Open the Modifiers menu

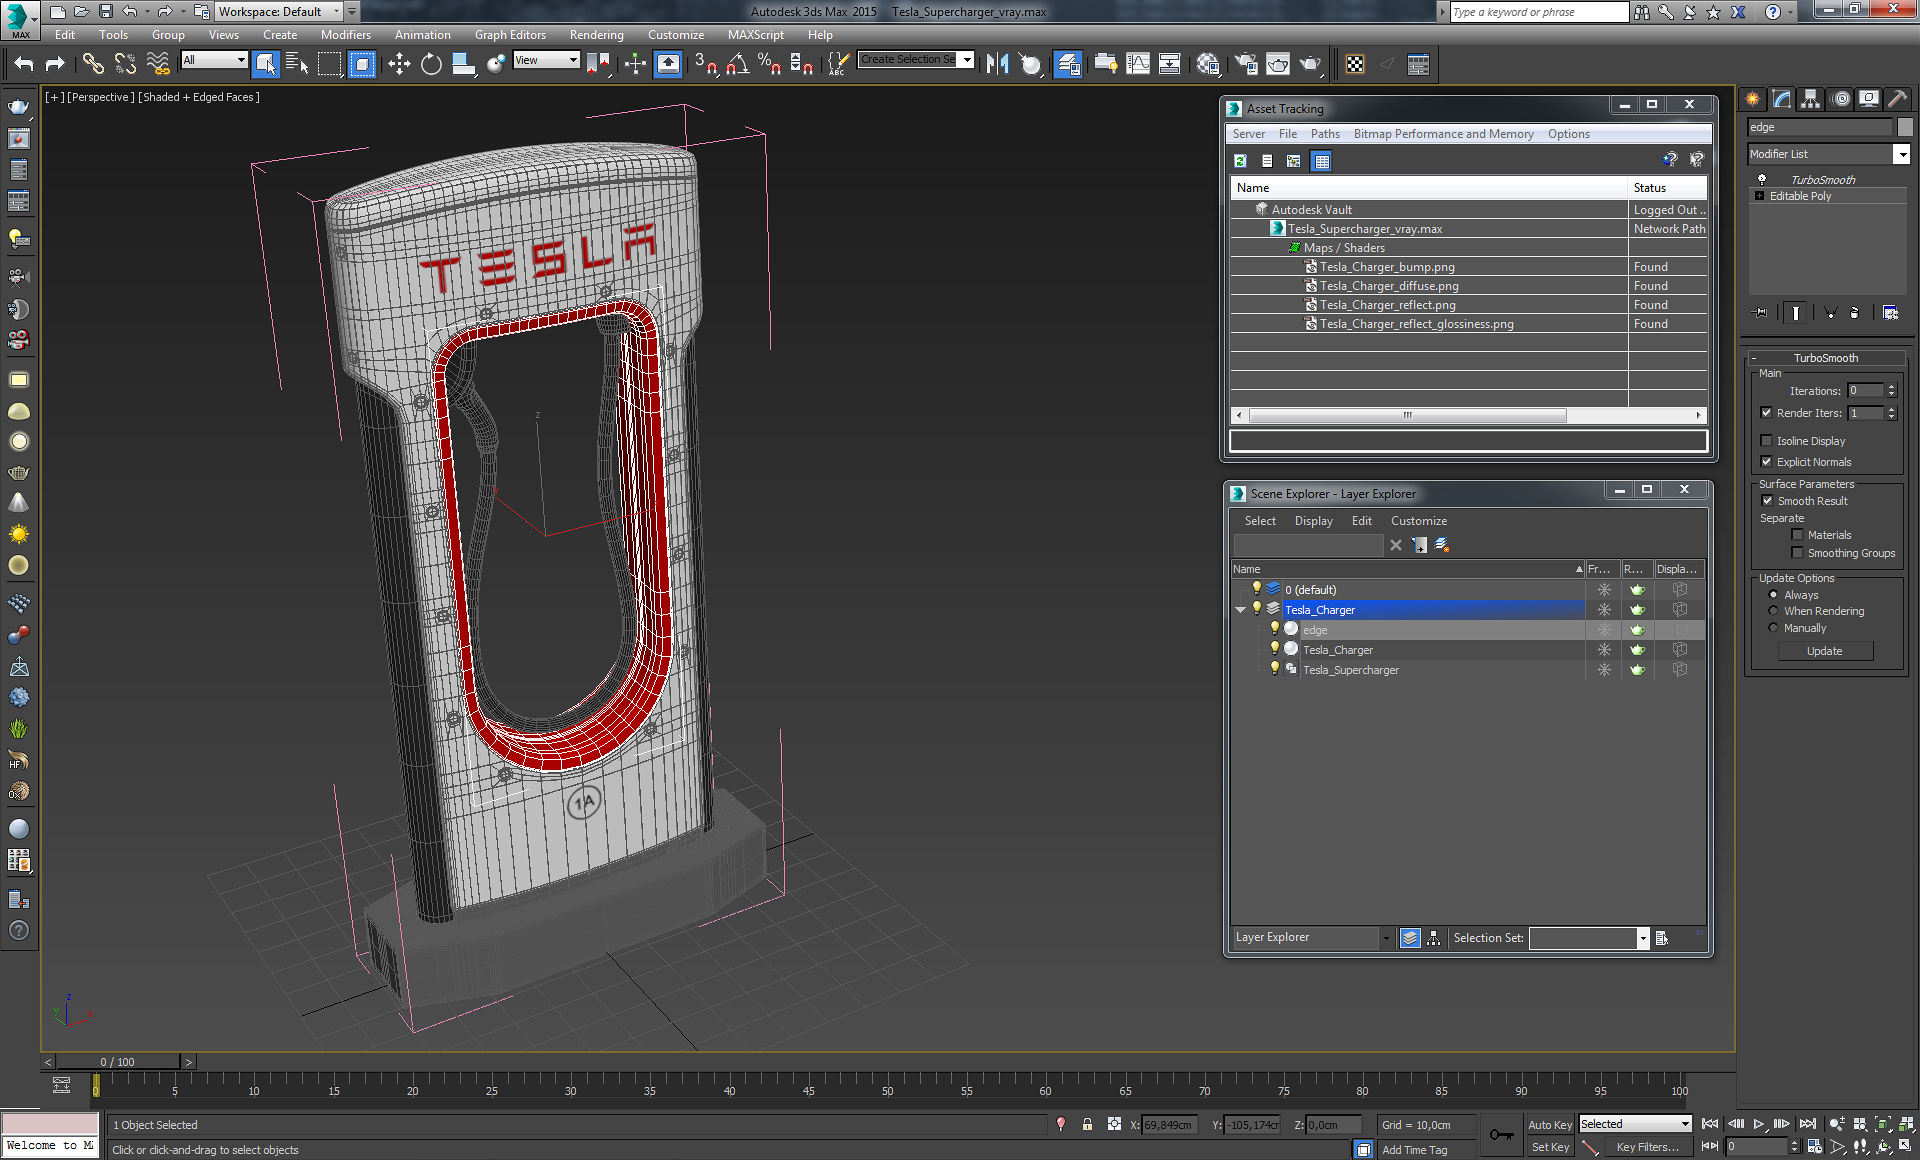[345, 34]
